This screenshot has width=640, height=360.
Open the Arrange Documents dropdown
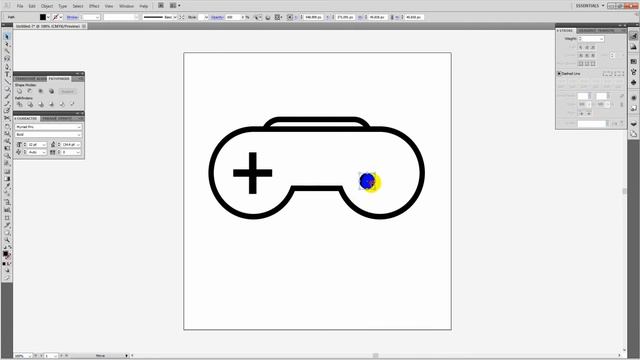175,6
